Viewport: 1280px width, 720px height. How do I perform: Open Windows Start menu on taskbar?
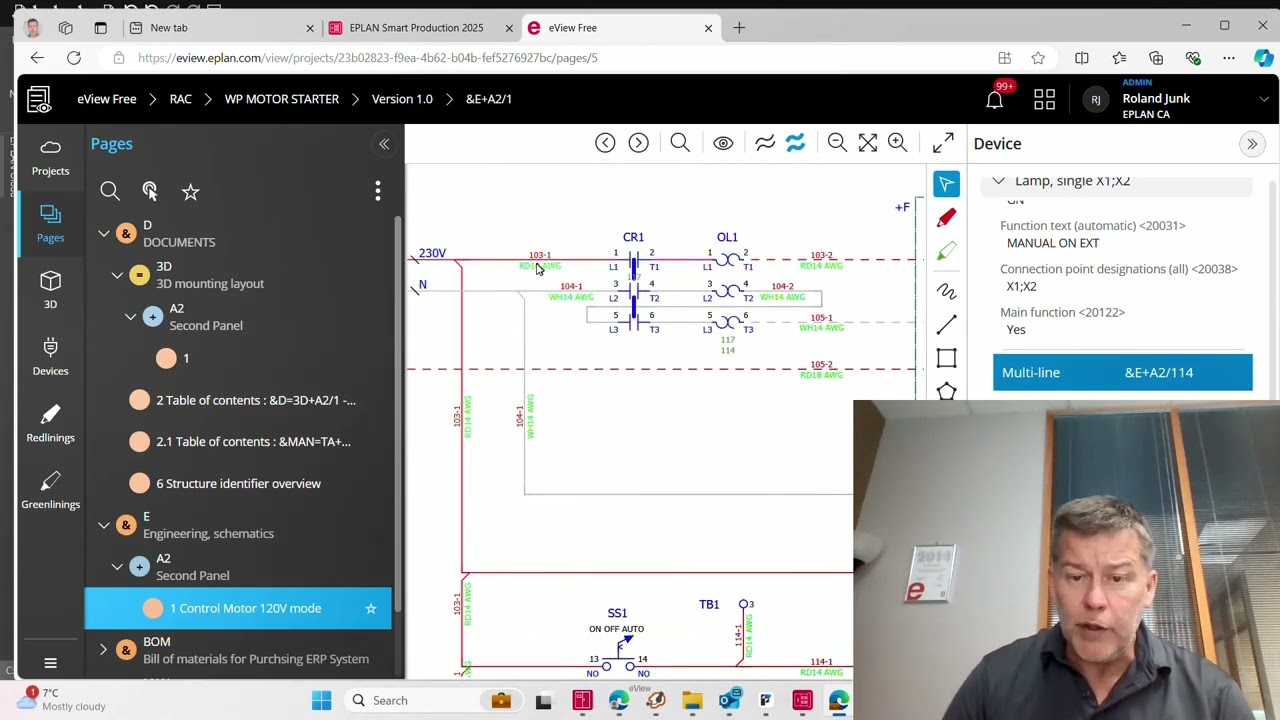(x=321, y=700)
